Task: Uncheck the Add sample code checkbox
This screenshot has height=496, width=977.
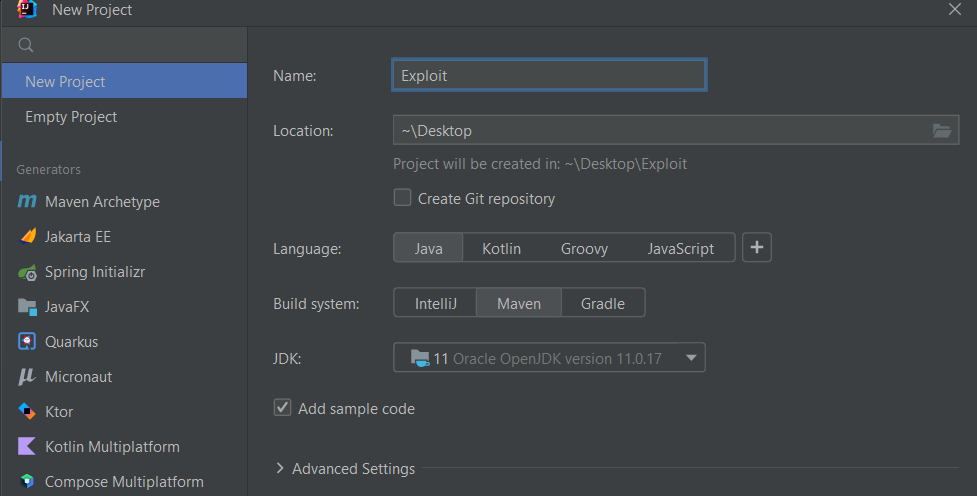Action: pos(283,408)
